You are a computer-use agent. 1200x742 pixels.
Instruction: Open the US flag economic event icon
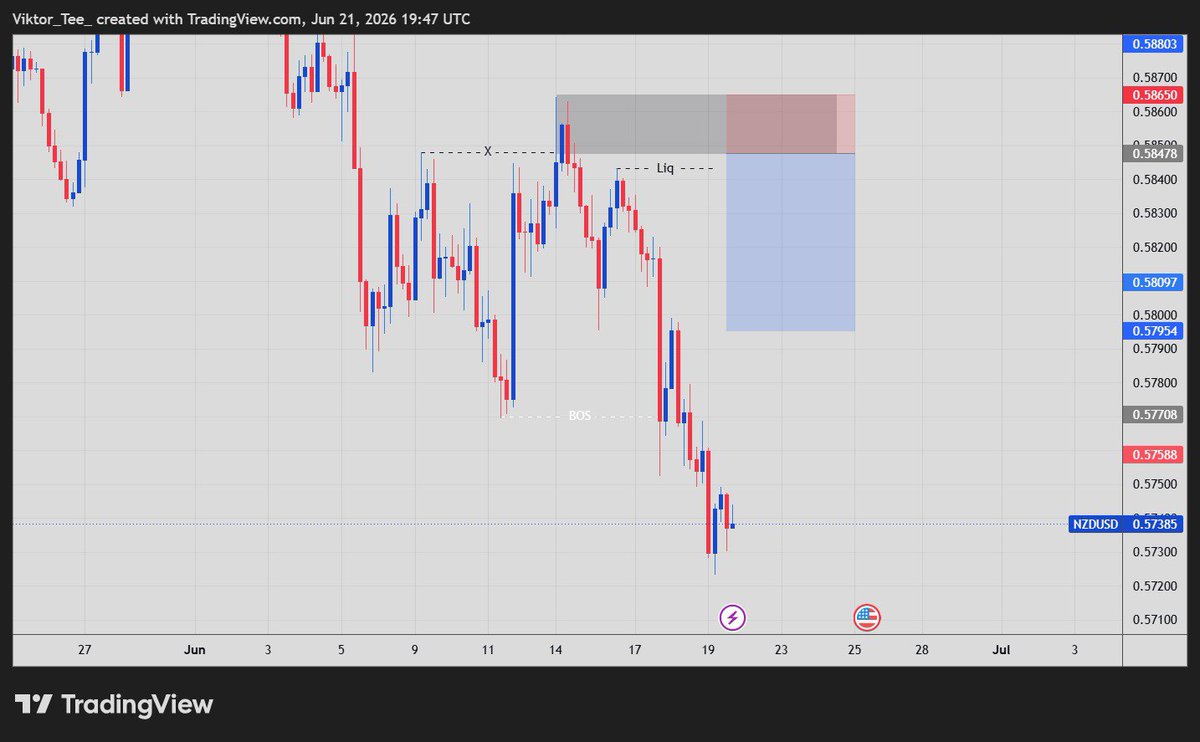pos(866,617)
